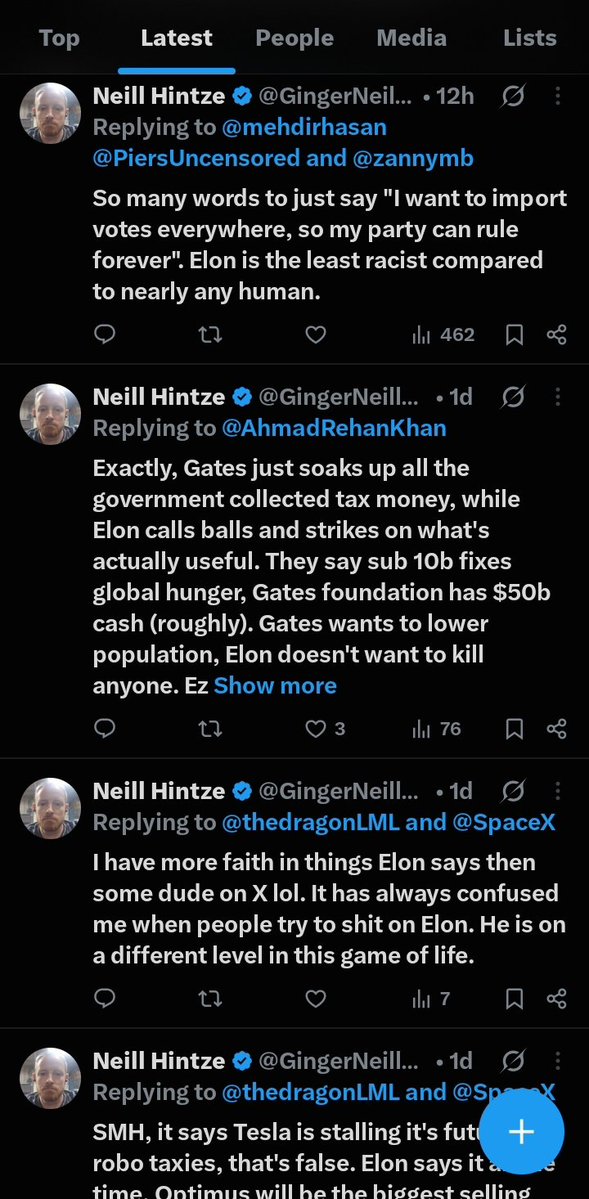This screenshot has height=1199, width=589.
Task: Switch to the People tab
Action: click(x=294, y=38)
